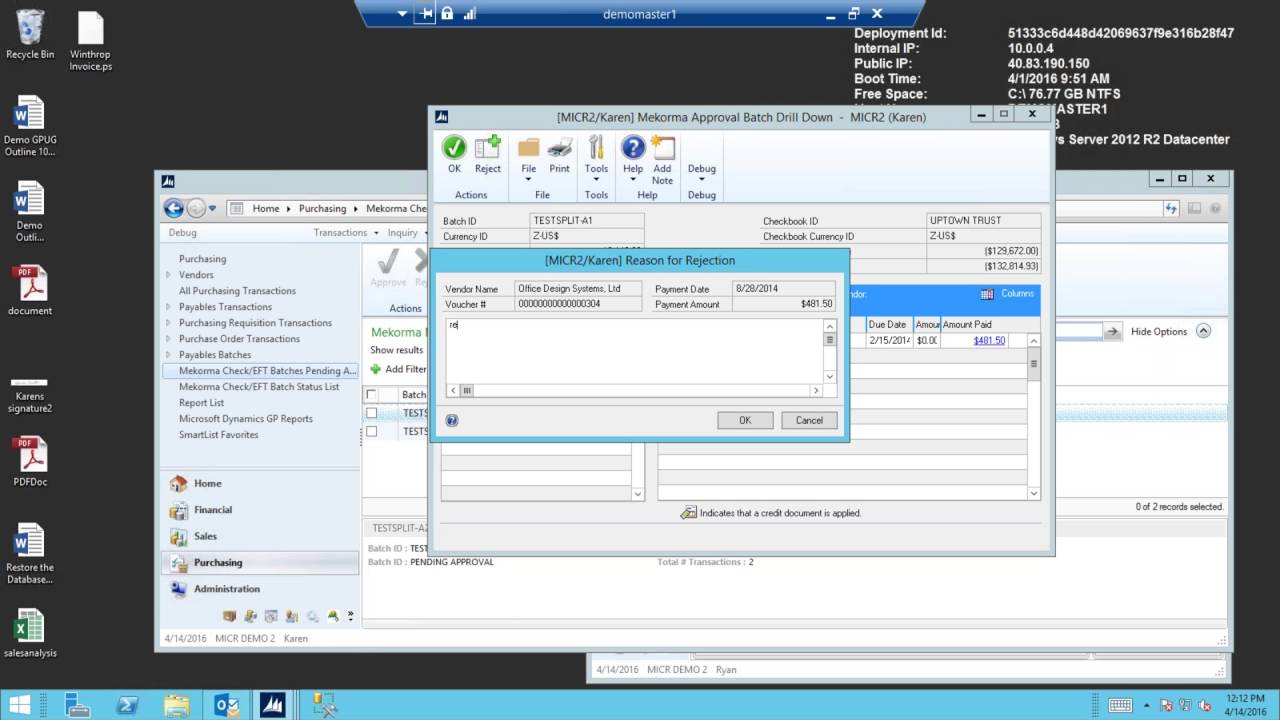Image resolution: width=1280 pixels, height=720 pixels.
Task: Open Microsoft Dynamics GP Reports in the navigation pane
Action: click(x=246, y=419)
